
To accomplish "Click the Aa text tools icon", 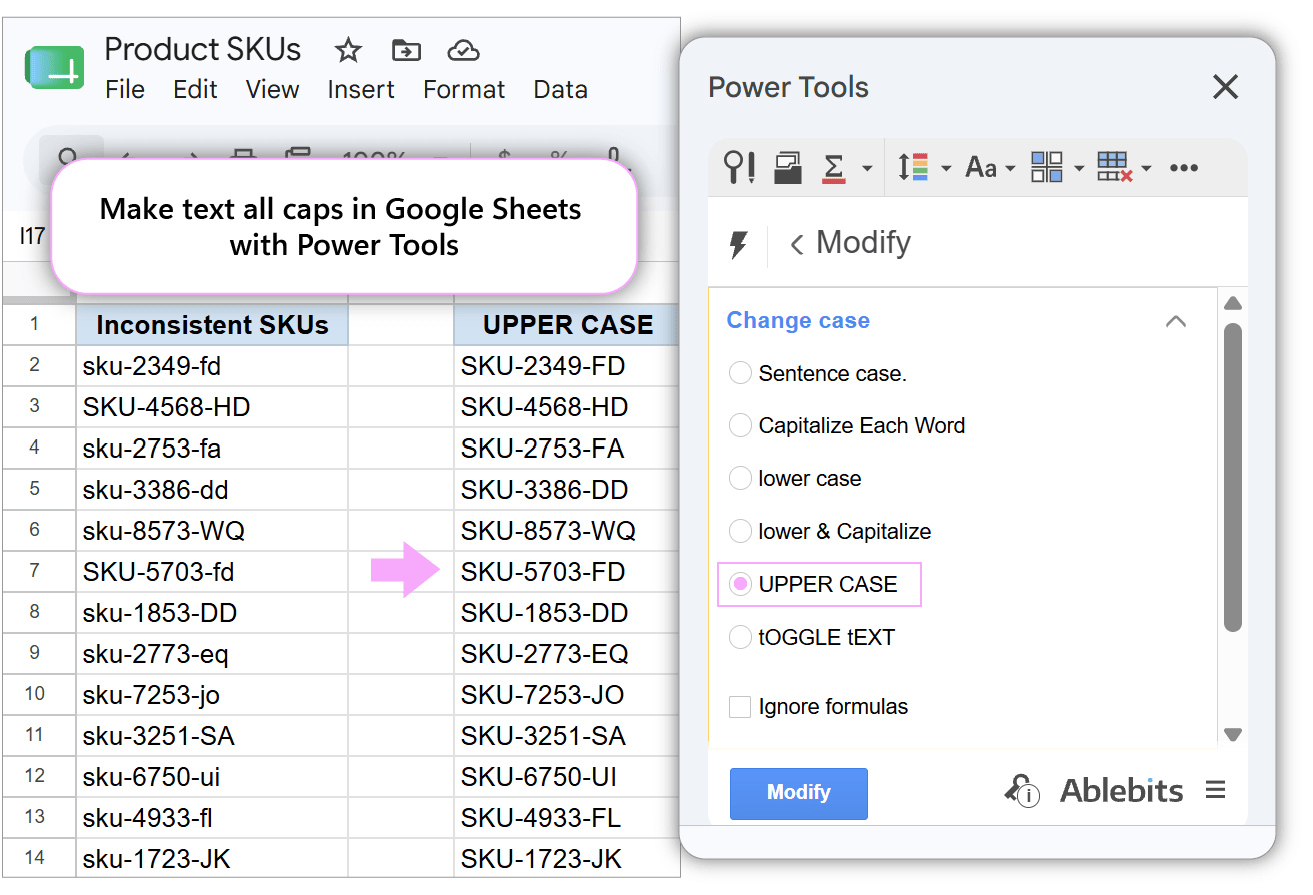I will [980, 168].
